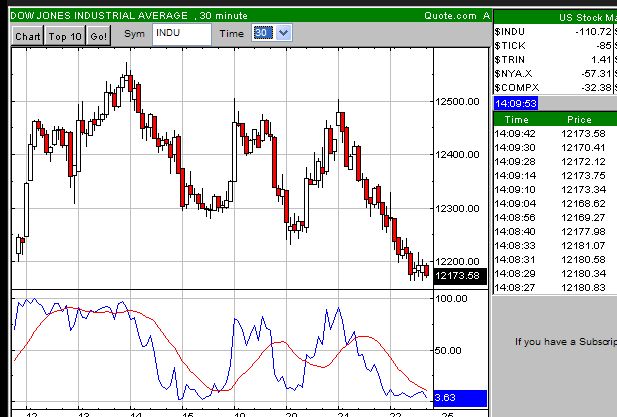Expand the Time interval dropdown arrow
This screenshot has height=417, width=617.
(283, 33)
